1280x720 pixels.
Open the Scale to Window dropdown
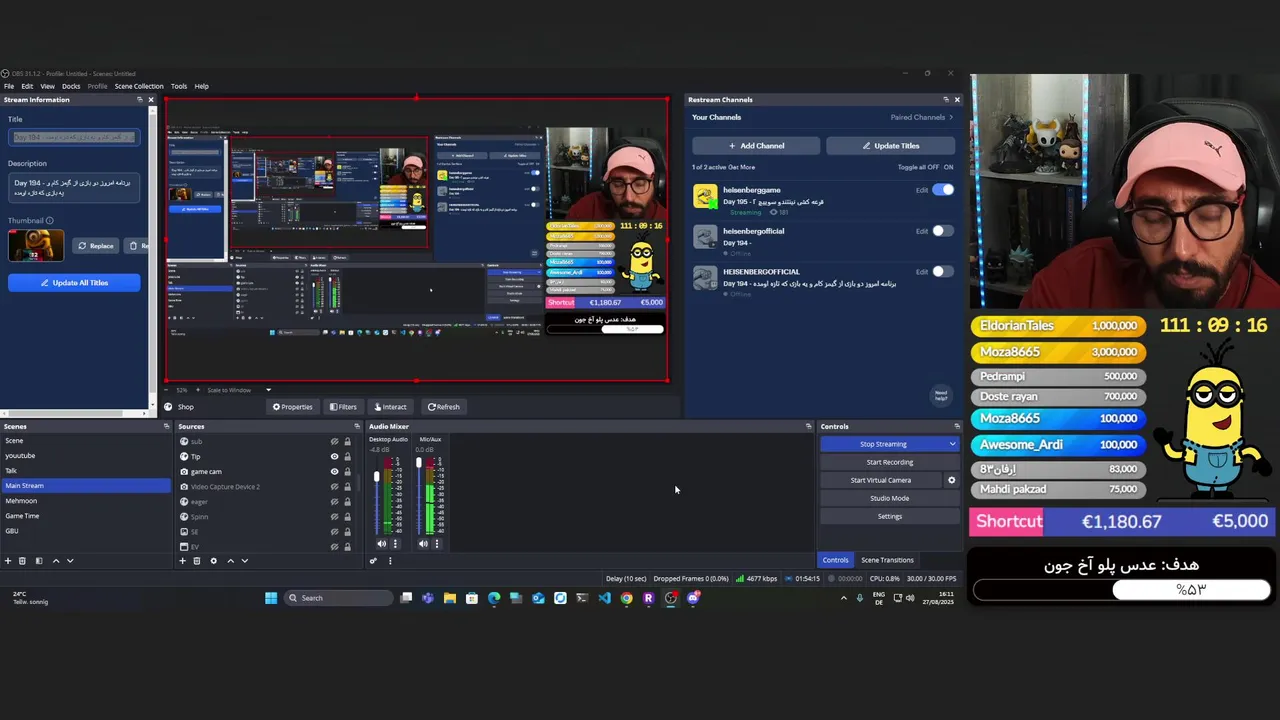239,390
